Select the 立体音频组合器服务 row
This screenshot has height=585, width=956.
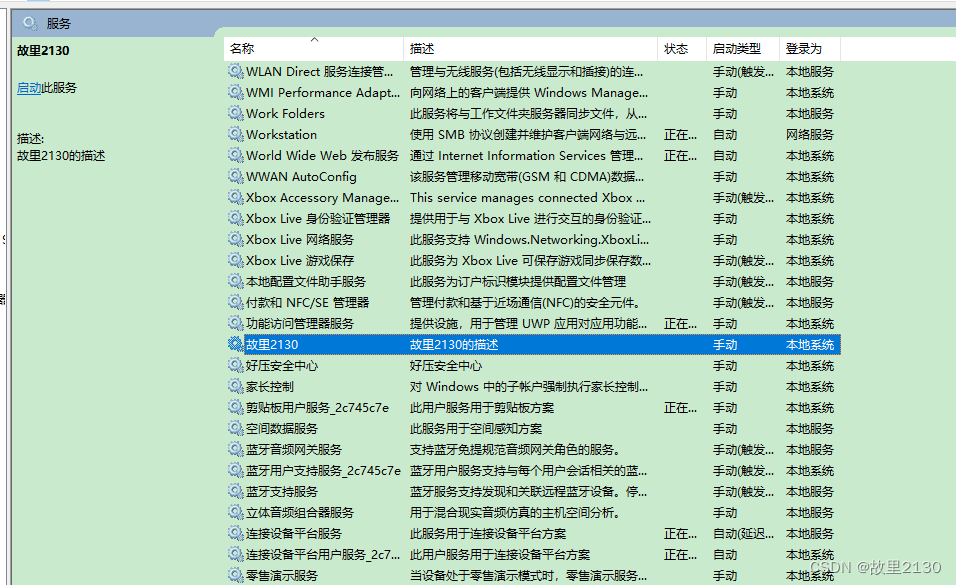coord(300,513)
